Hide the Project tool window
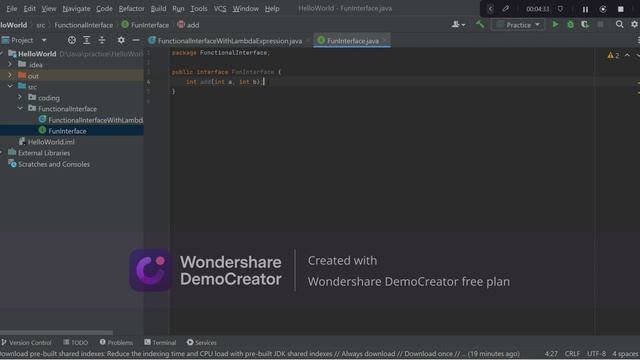Viewport: 640px width, 360px height. (136, 40)
